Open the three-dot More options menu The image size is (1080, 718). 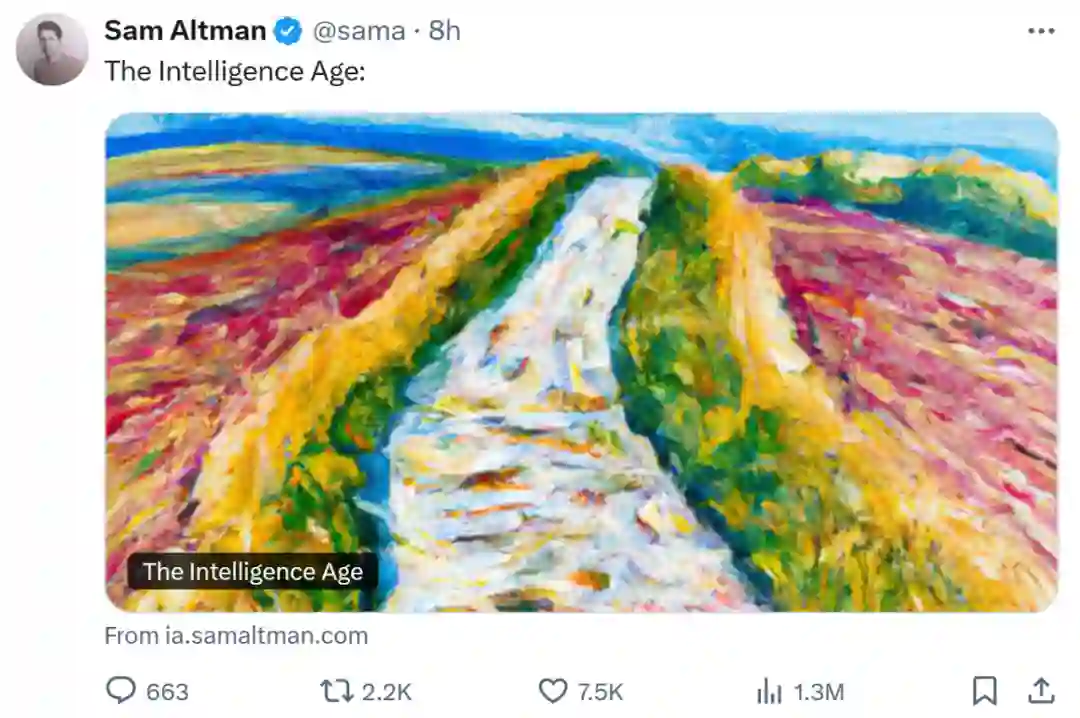(1041, 31)
